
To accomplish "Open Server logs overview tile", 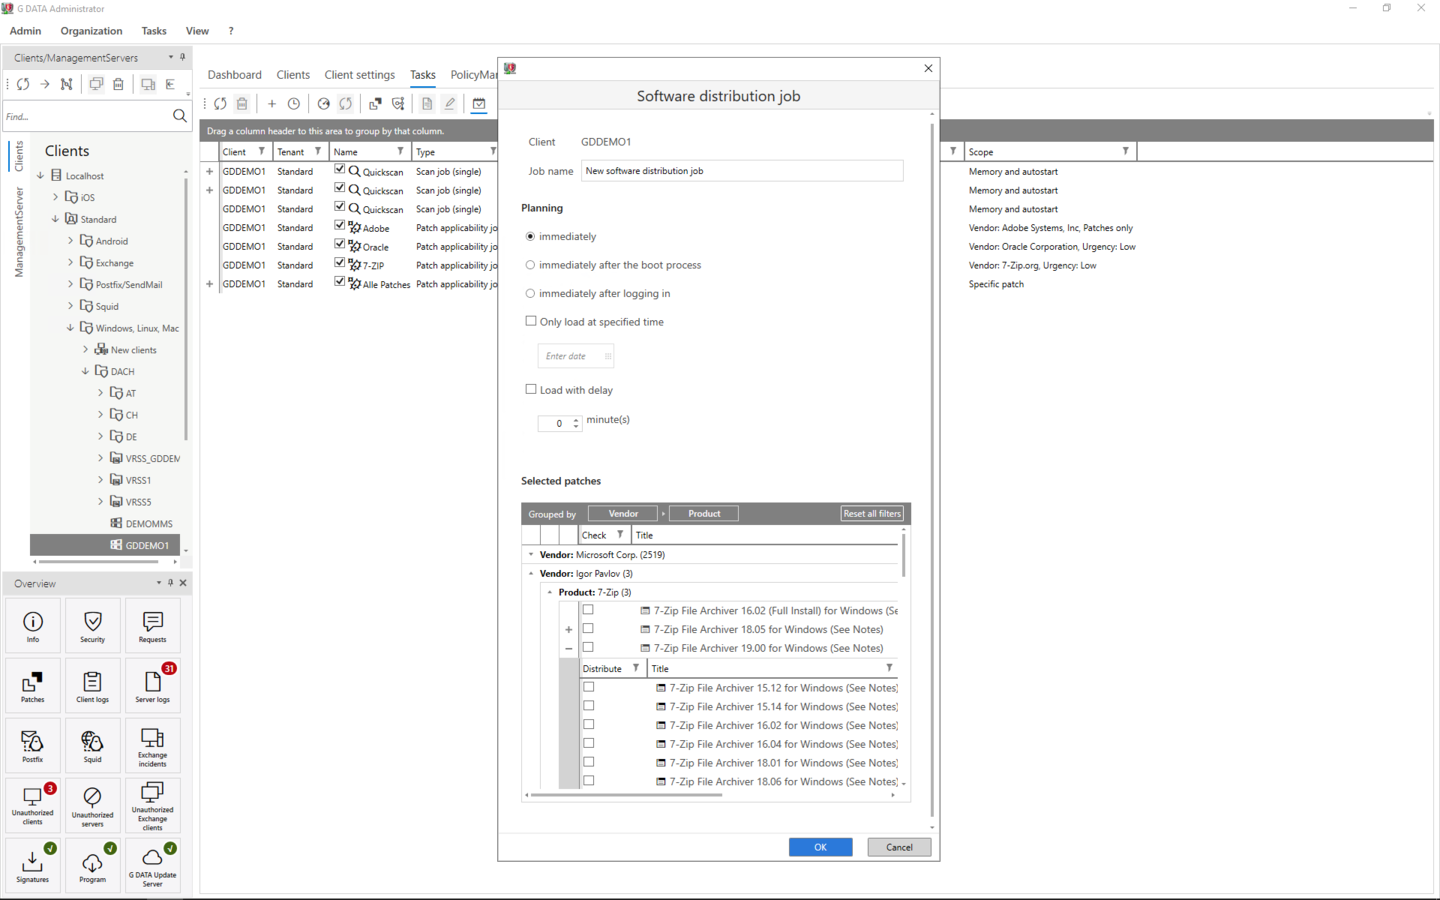I will (x=152, y=686).
